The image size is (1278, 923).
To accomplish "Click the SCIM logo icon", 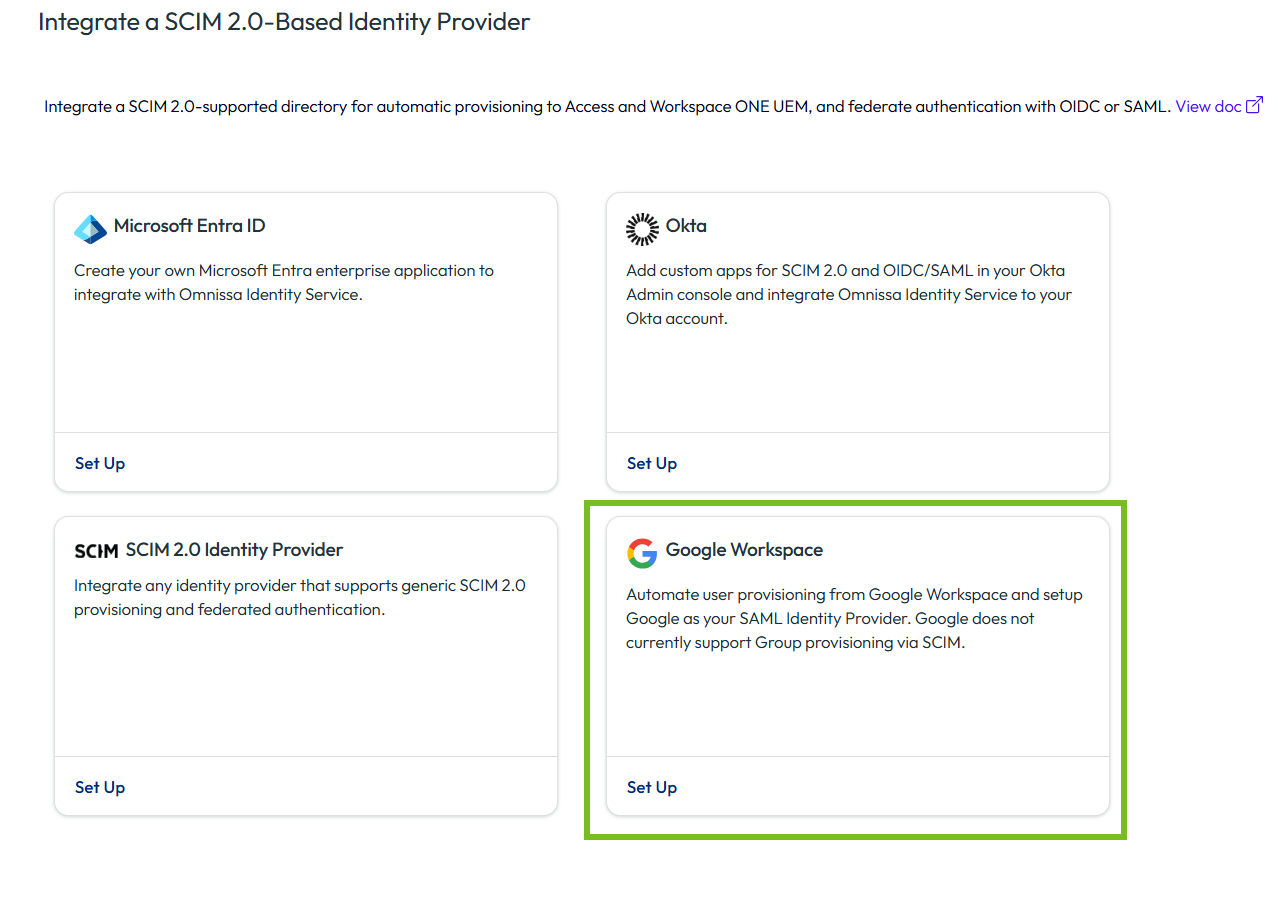I will [96, 551].
